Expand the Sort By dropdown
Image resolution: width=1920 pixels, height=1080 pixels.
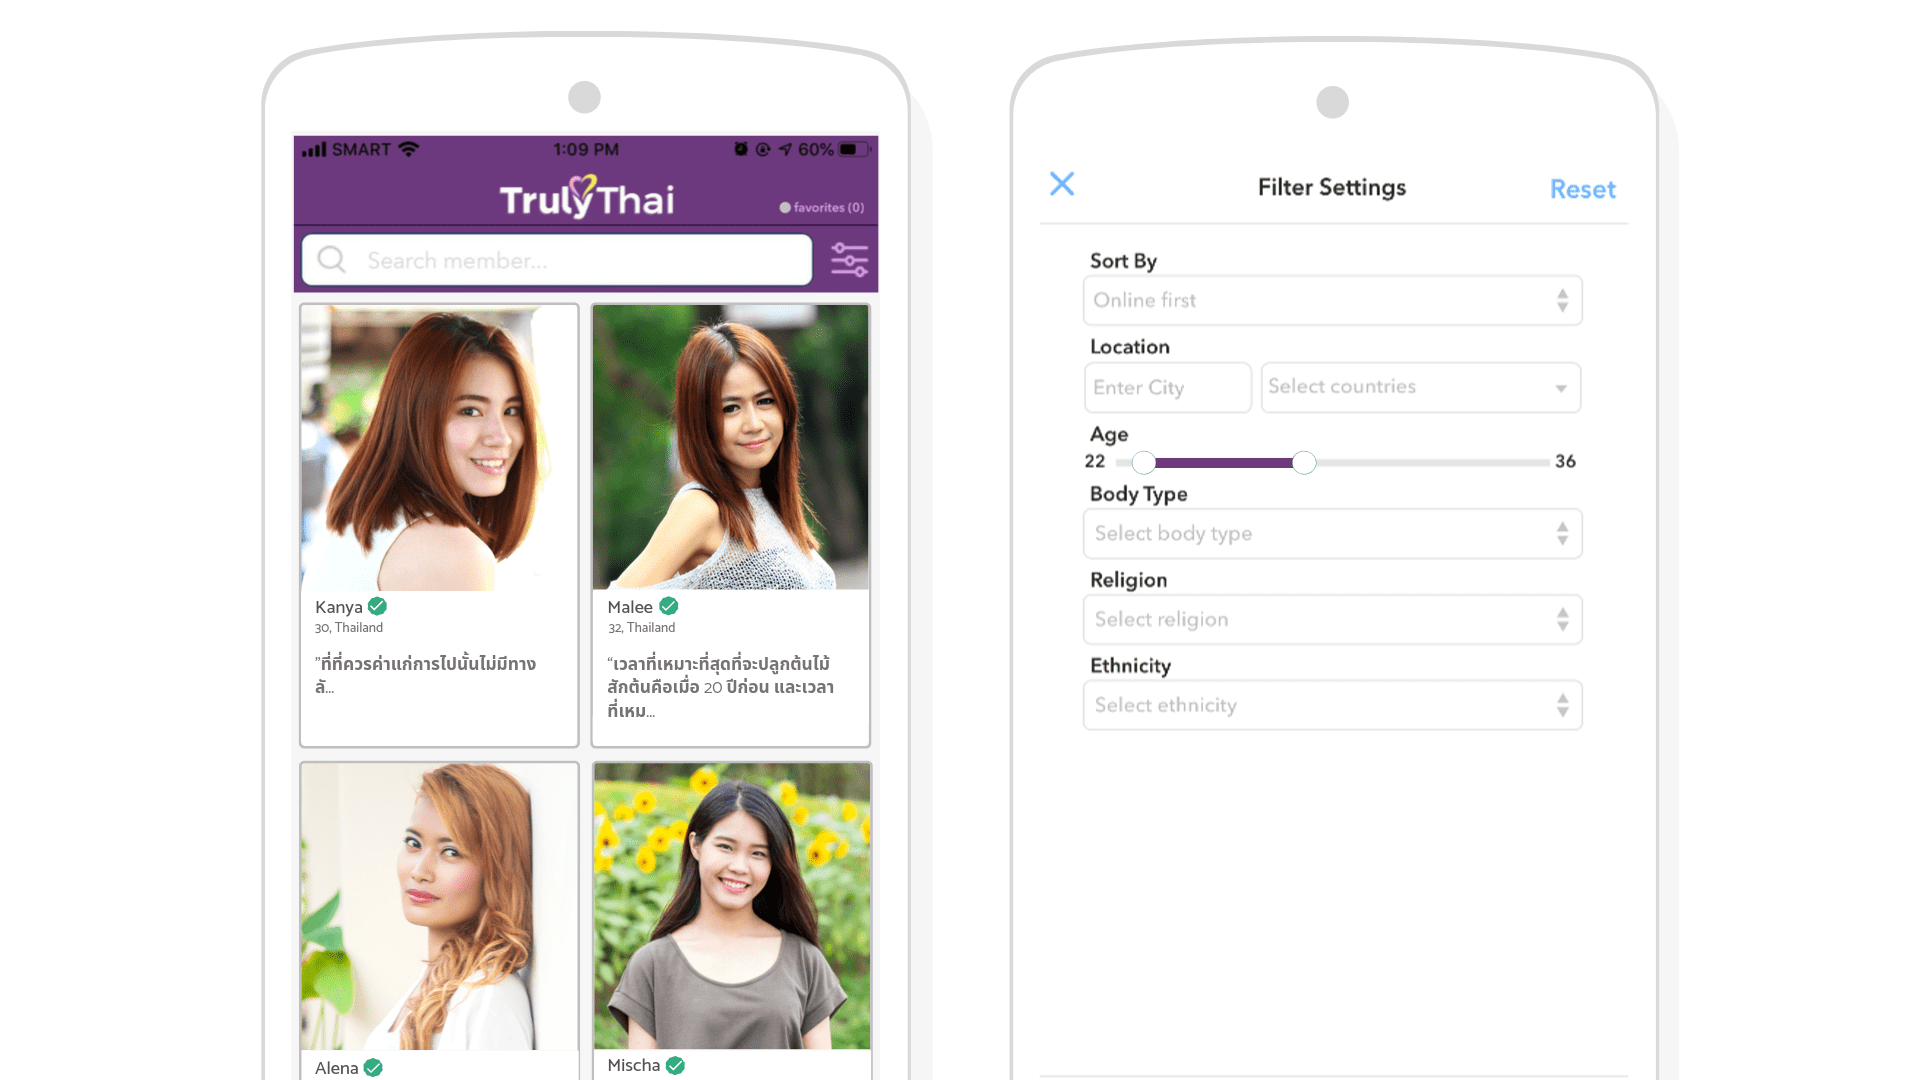click(x=1332, y=301)
